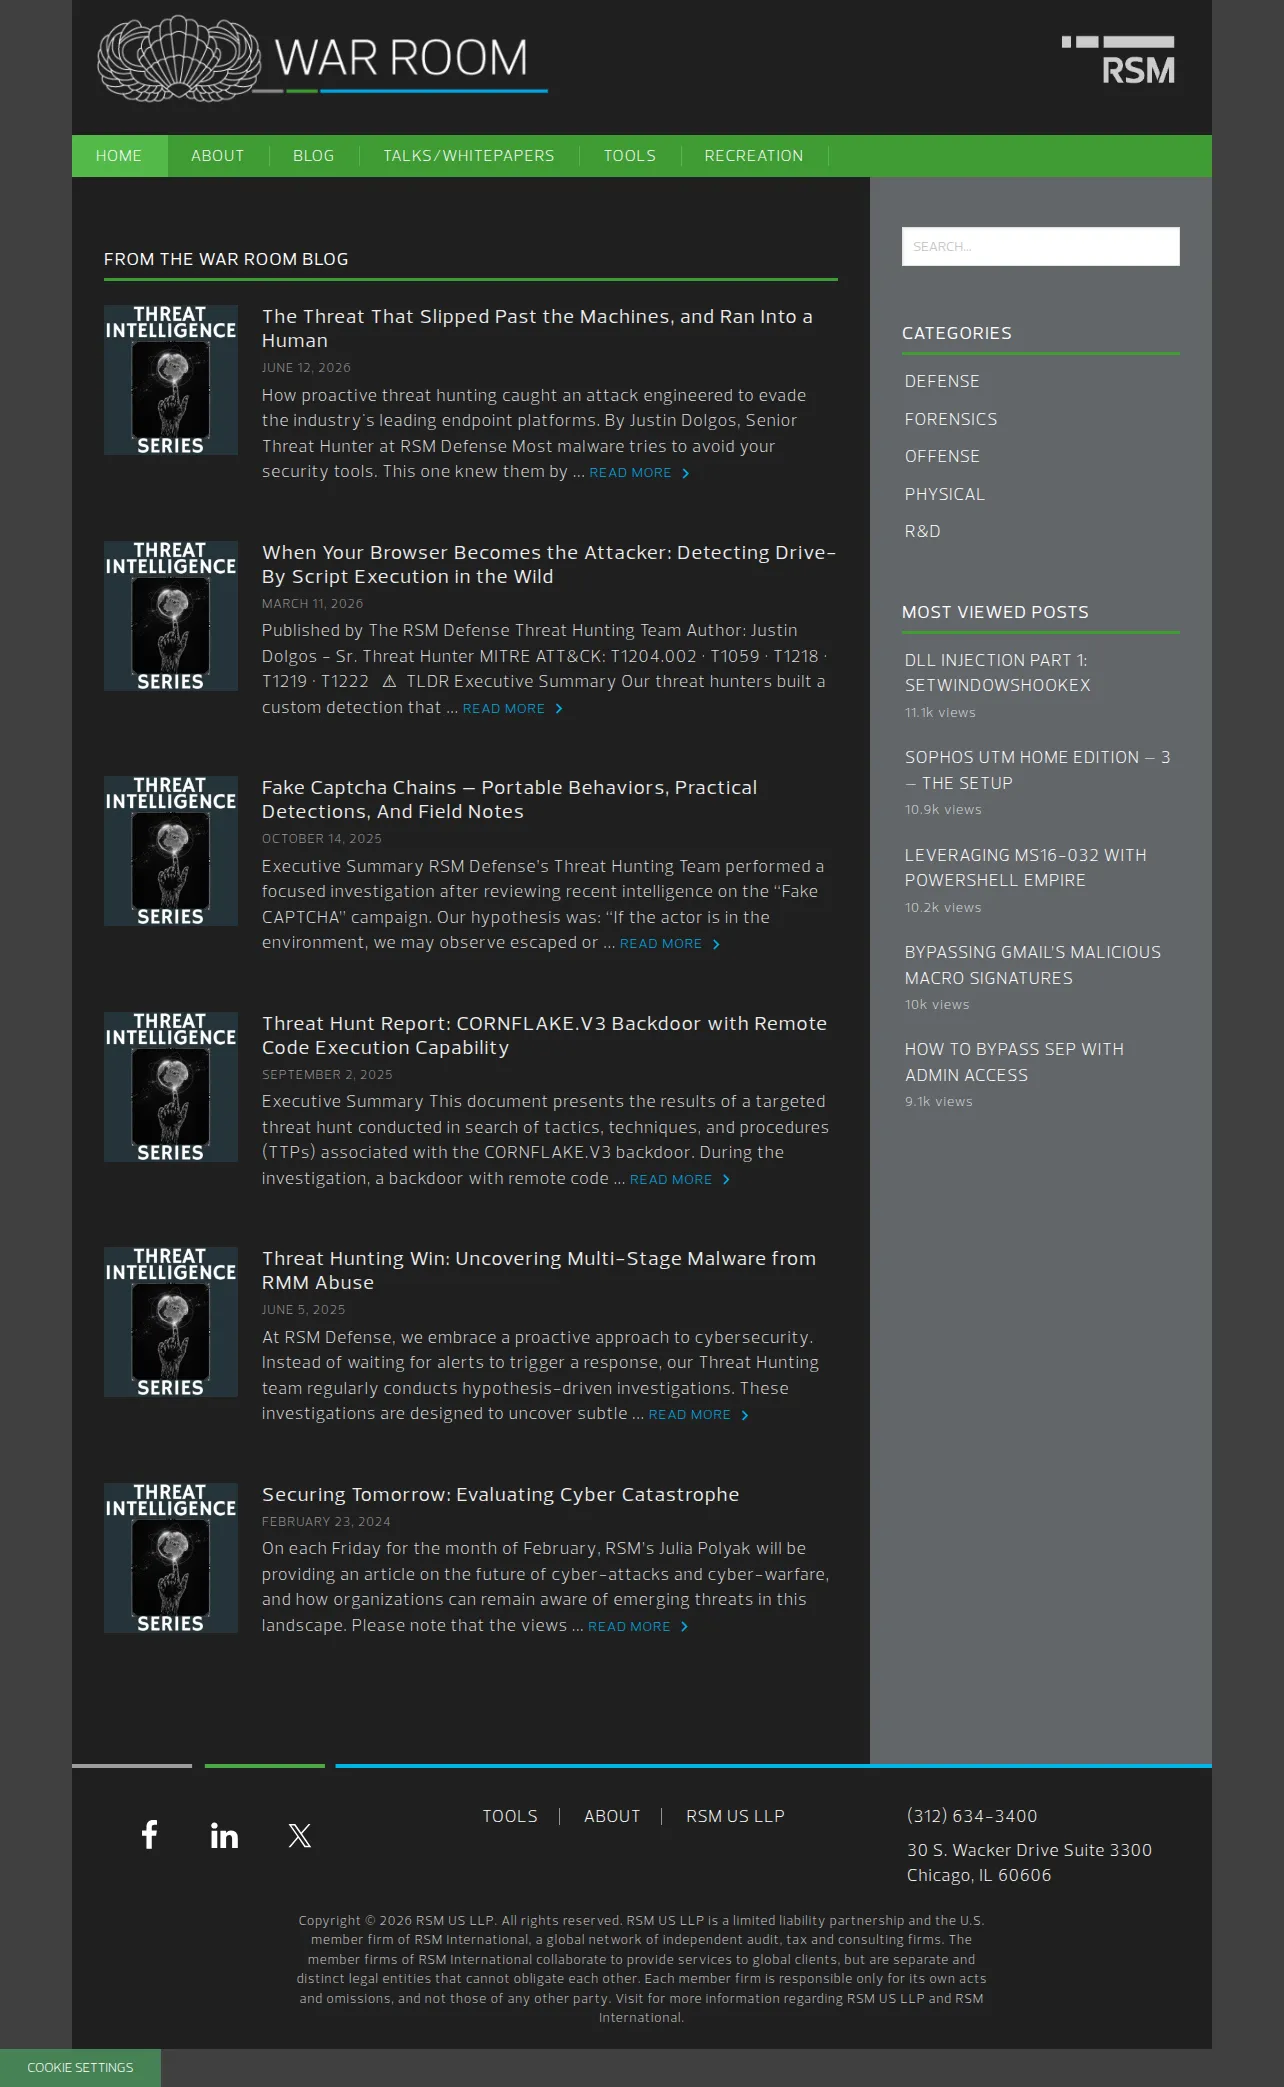Open thumbnail beside the CORNFLAKE.V3 post

(x=171, y=1087)
